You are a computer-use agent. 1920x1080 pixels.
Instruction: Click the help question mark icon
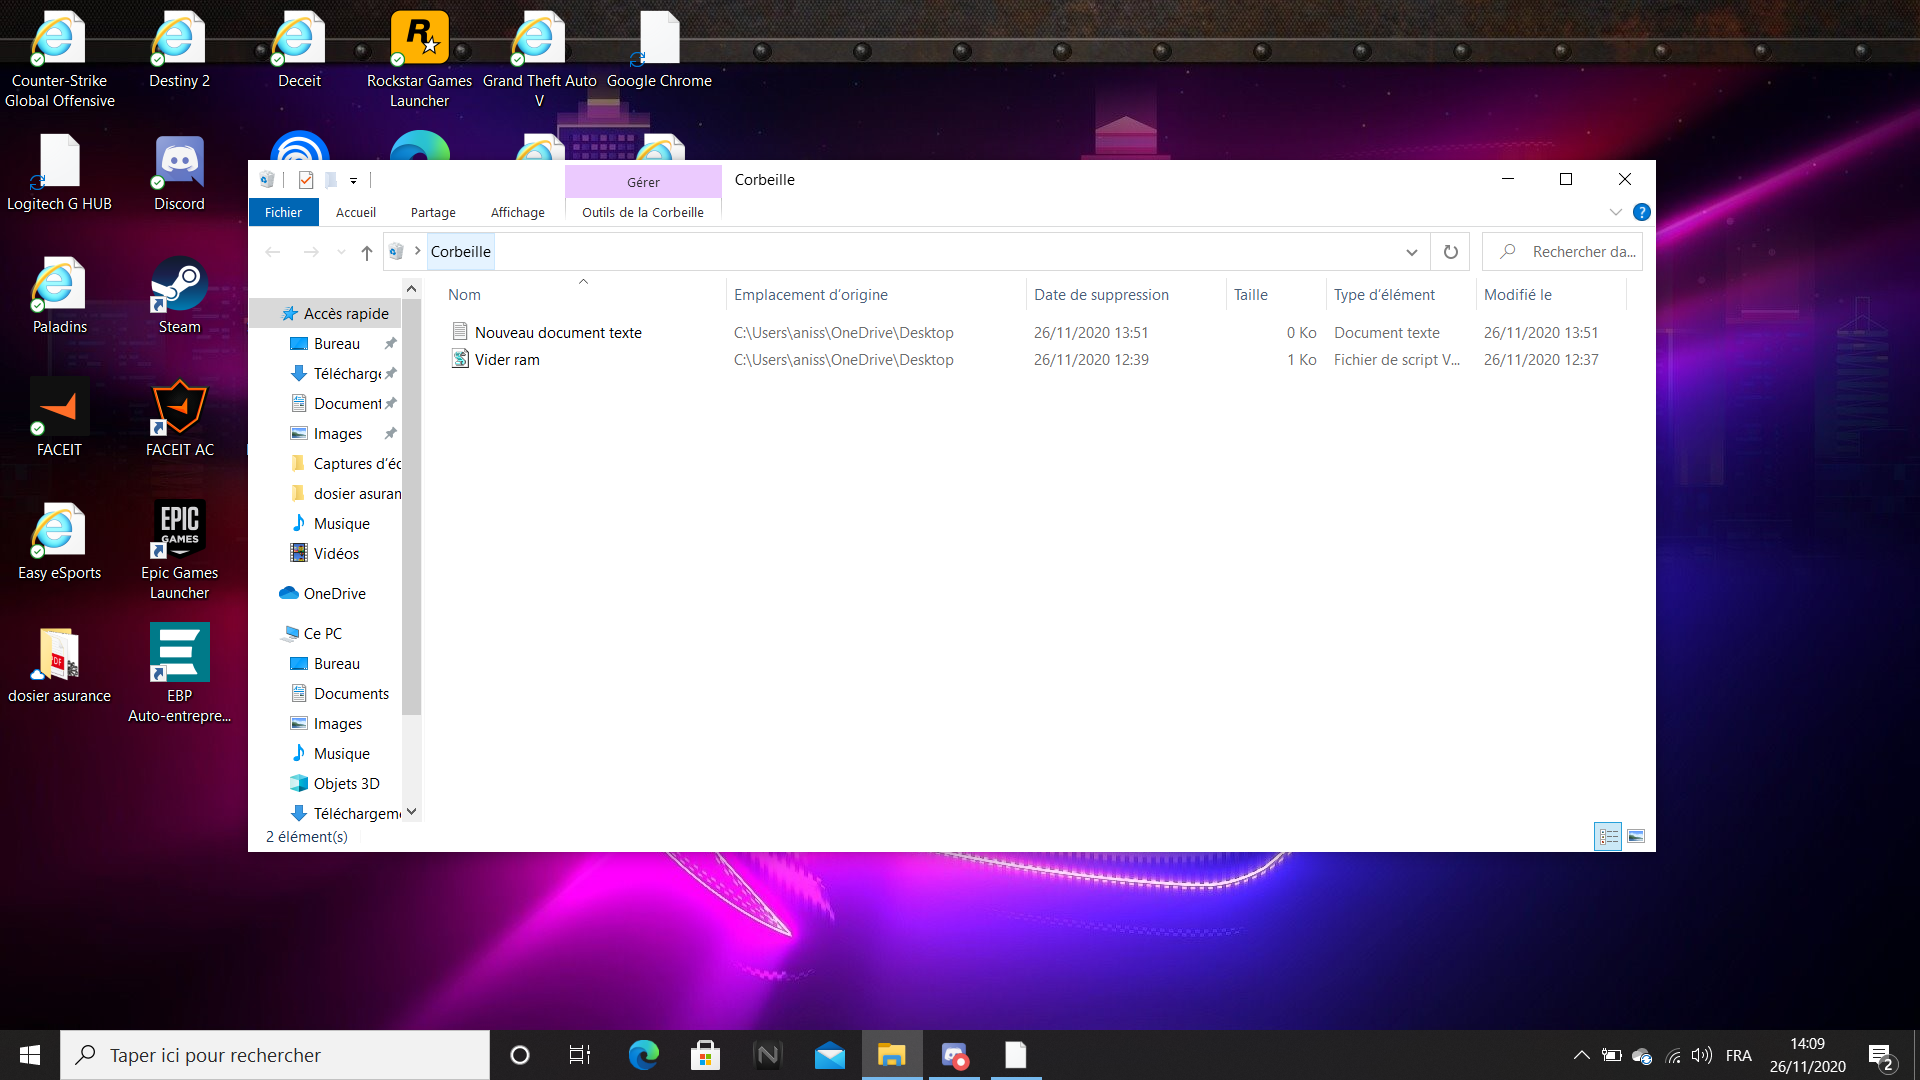click(x=1641, y=212)
